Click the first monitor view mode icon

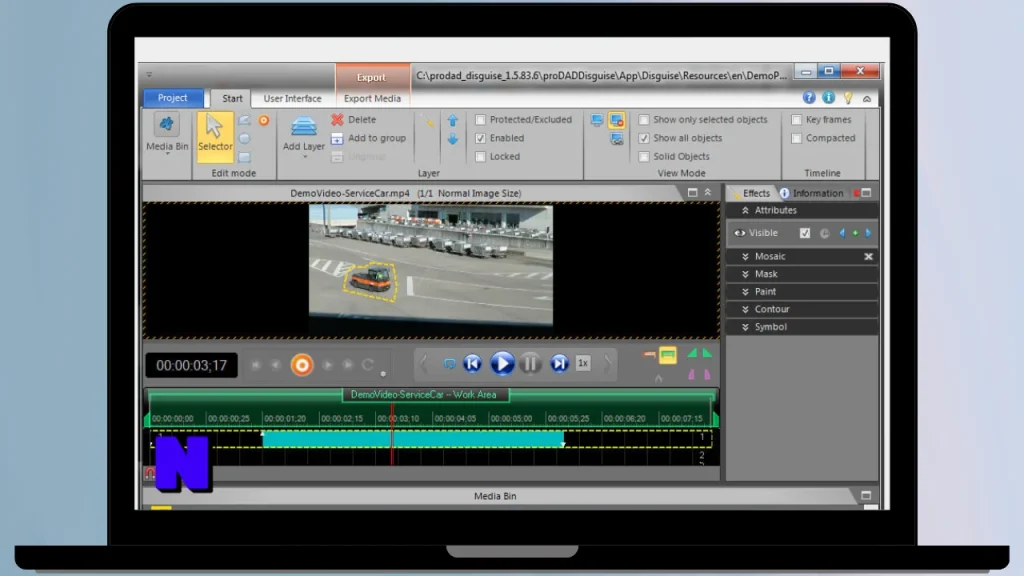pyautogui.click(x=597, y=120)
